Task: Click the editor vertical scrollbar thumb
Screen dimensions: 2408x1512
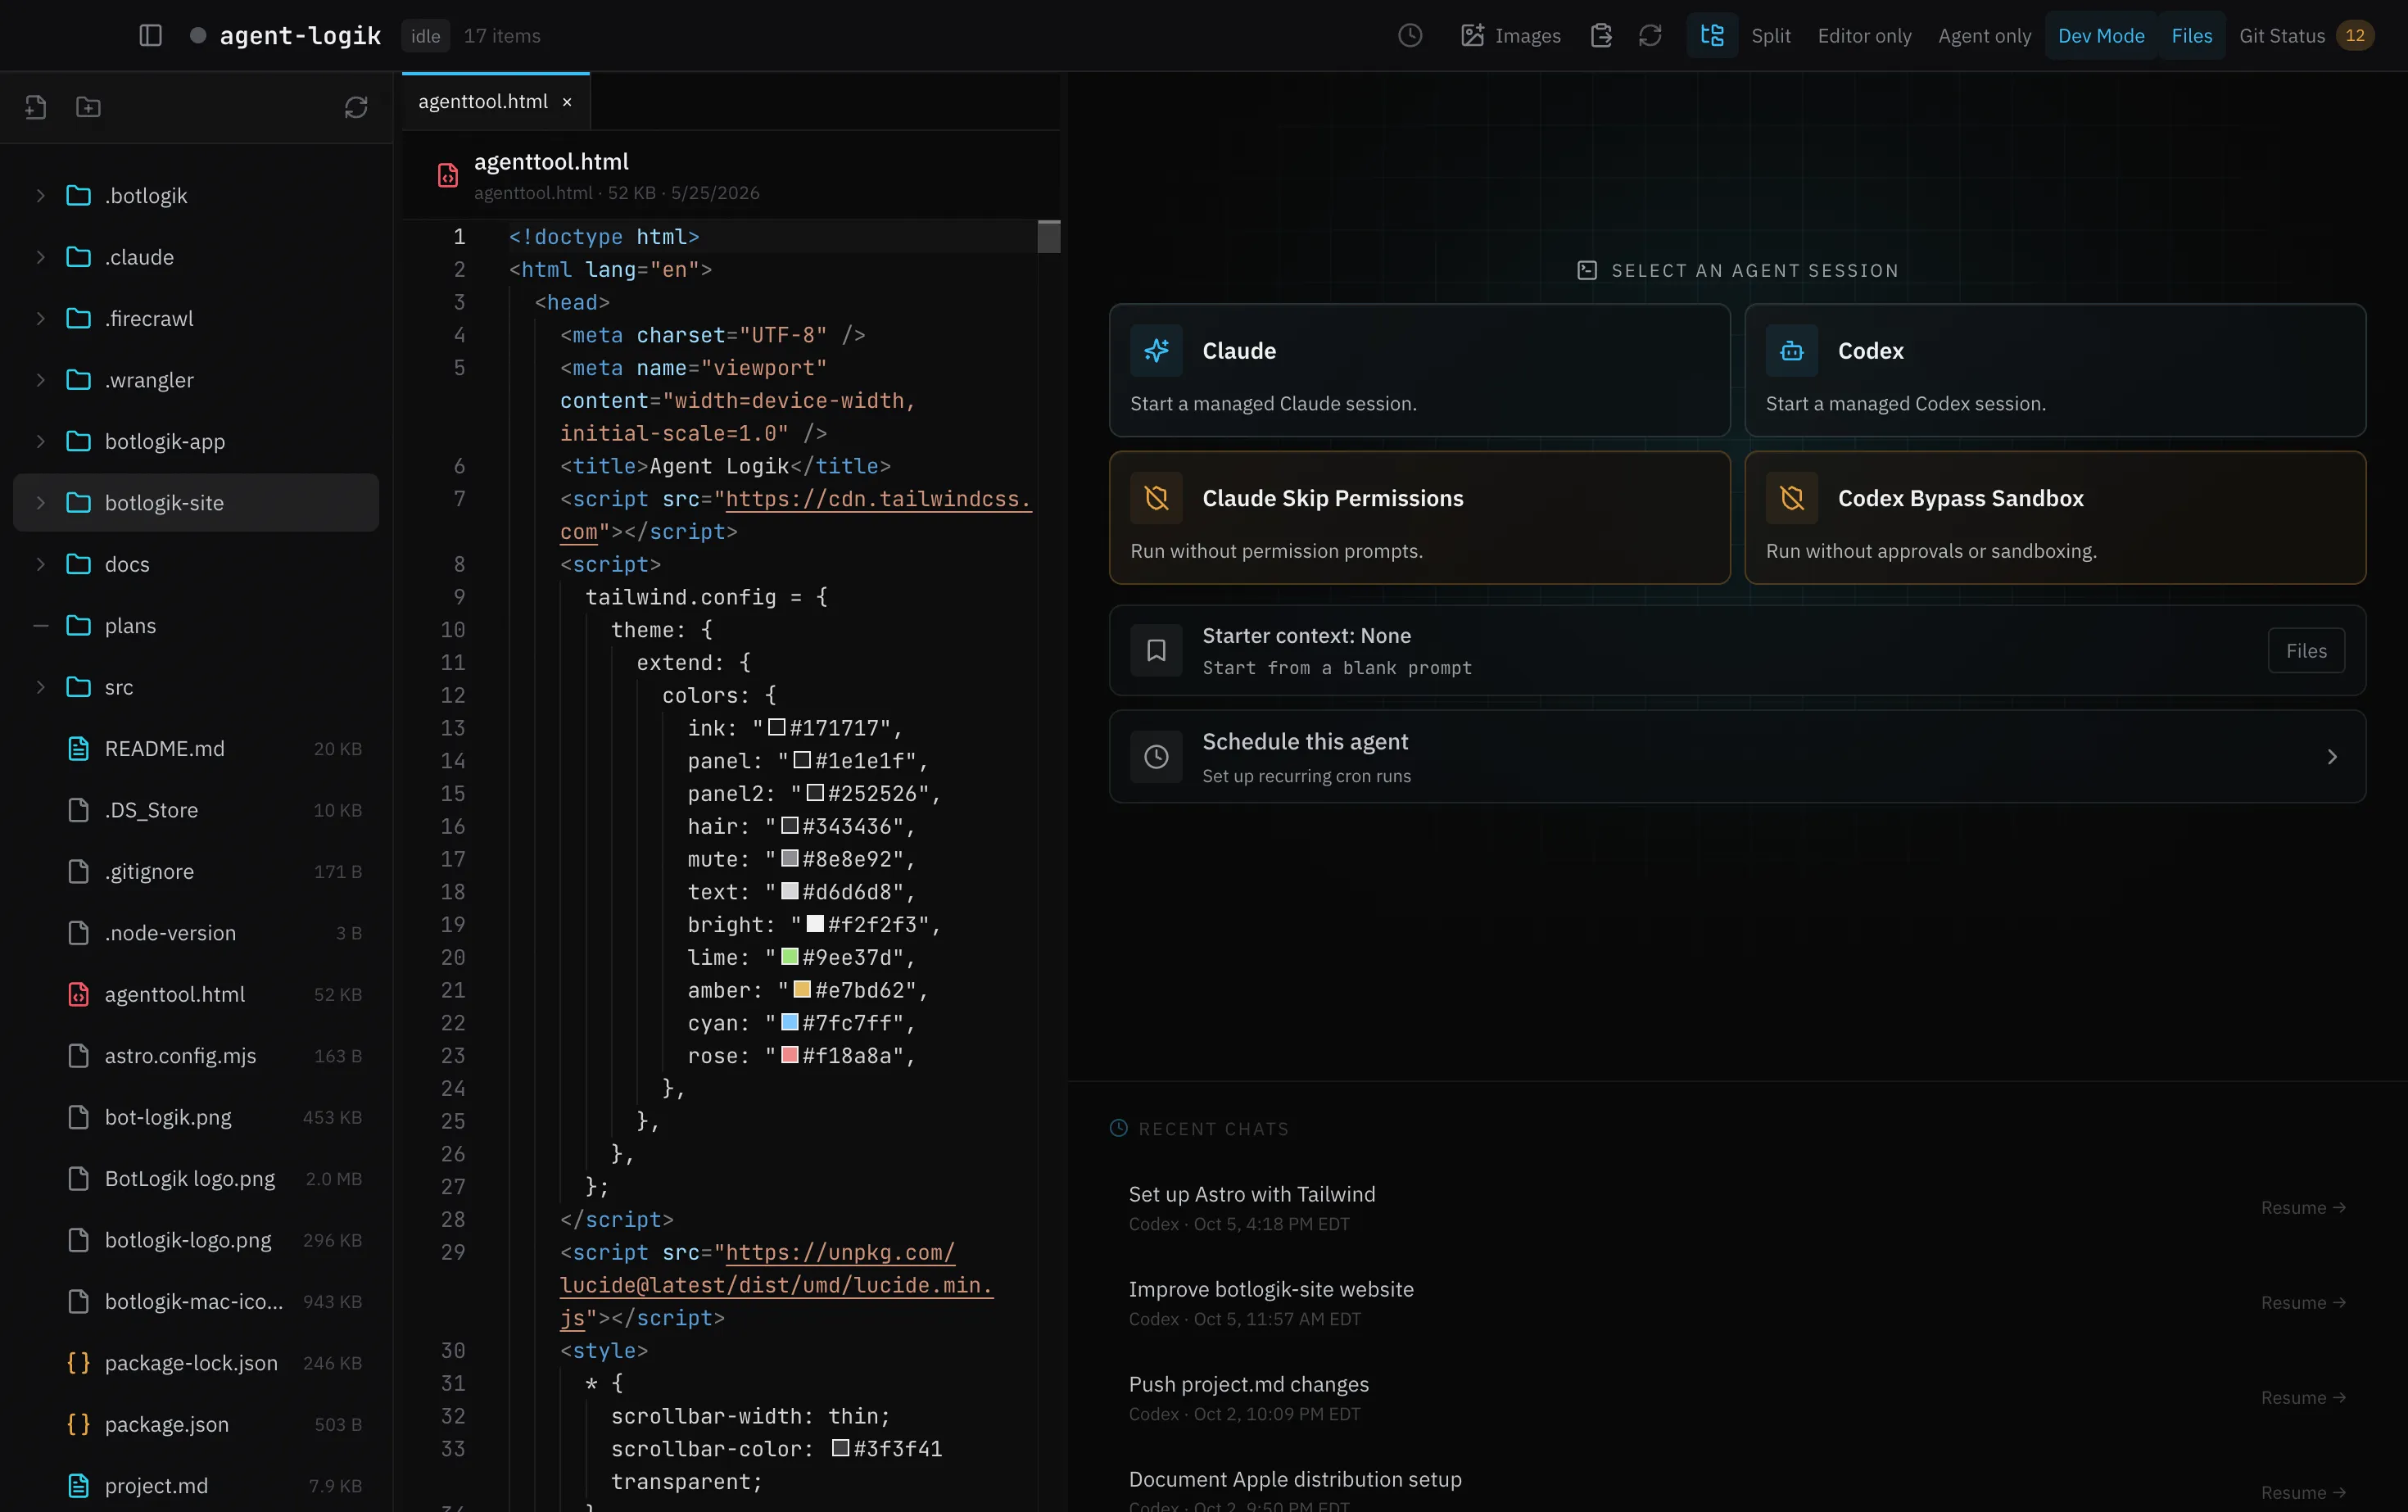Action: [x=1048, y=237]
